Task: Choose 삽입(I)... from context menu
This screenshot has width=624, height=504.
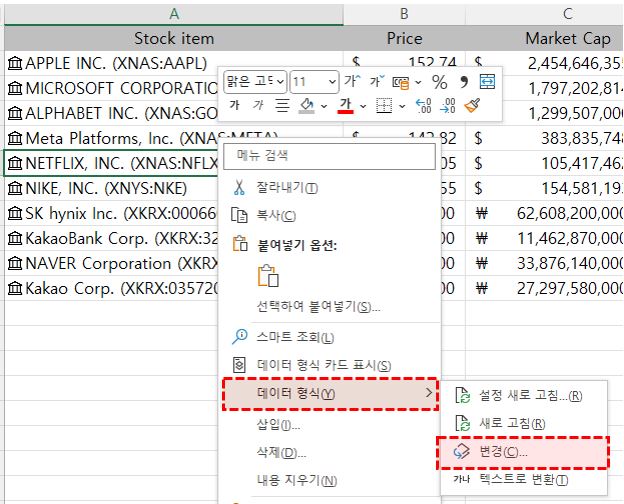Action: [330, 425]
